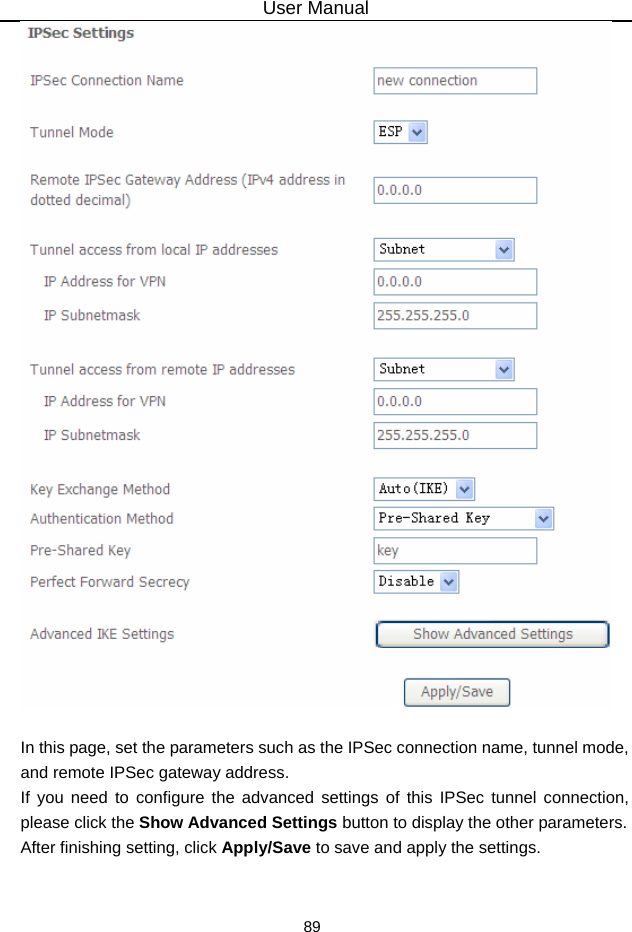Image resolution: width=632 pixels, height=932 pixels.
Task: Click the Advanced IKE Settings label
Action: 102,634
